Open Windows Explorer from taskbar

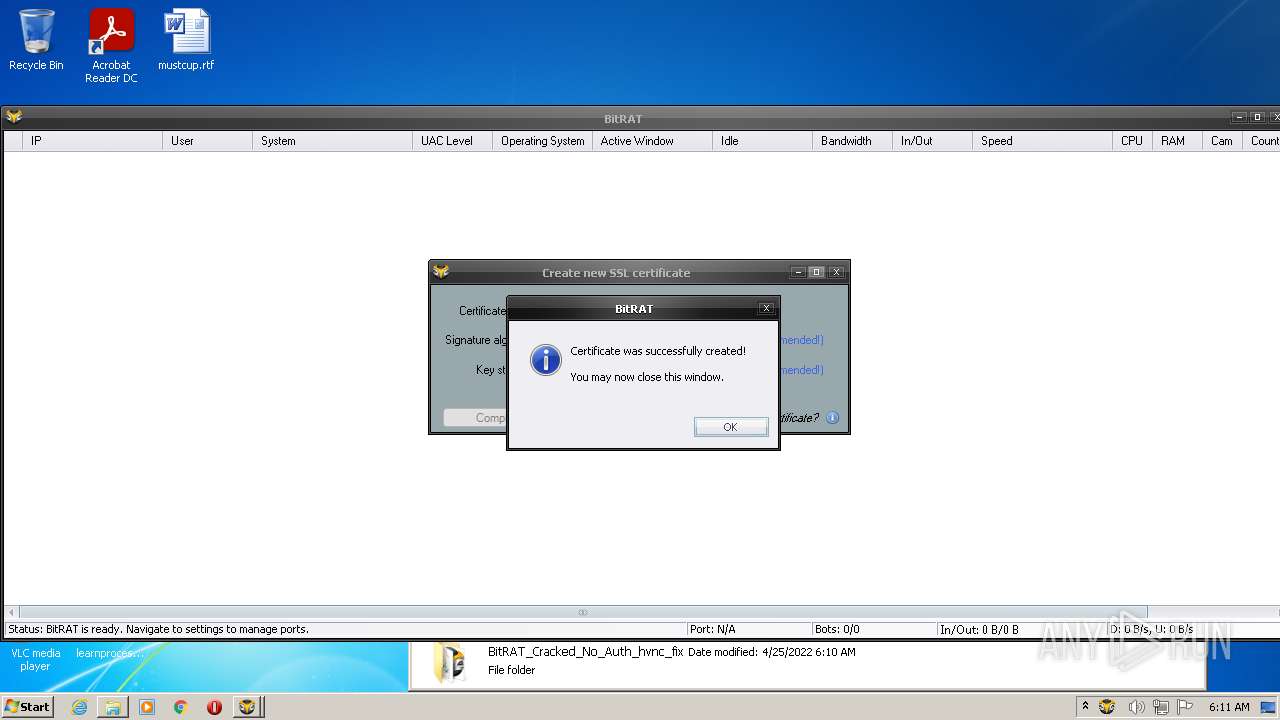click(x=113, y=707)
